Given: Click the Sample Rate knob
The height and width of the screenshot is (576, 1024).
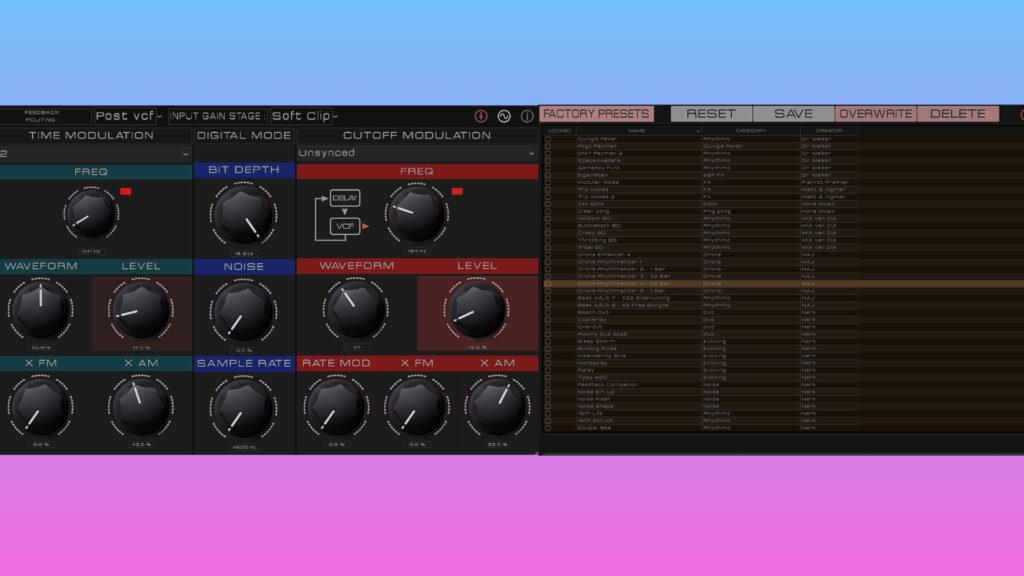Looking at the screenshot, I should pyautogui.click(x=243, y=408).
